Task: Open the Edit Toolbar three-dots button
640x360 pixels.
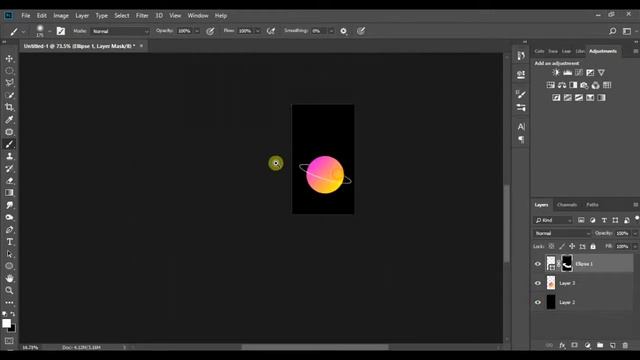Action: 9,302
